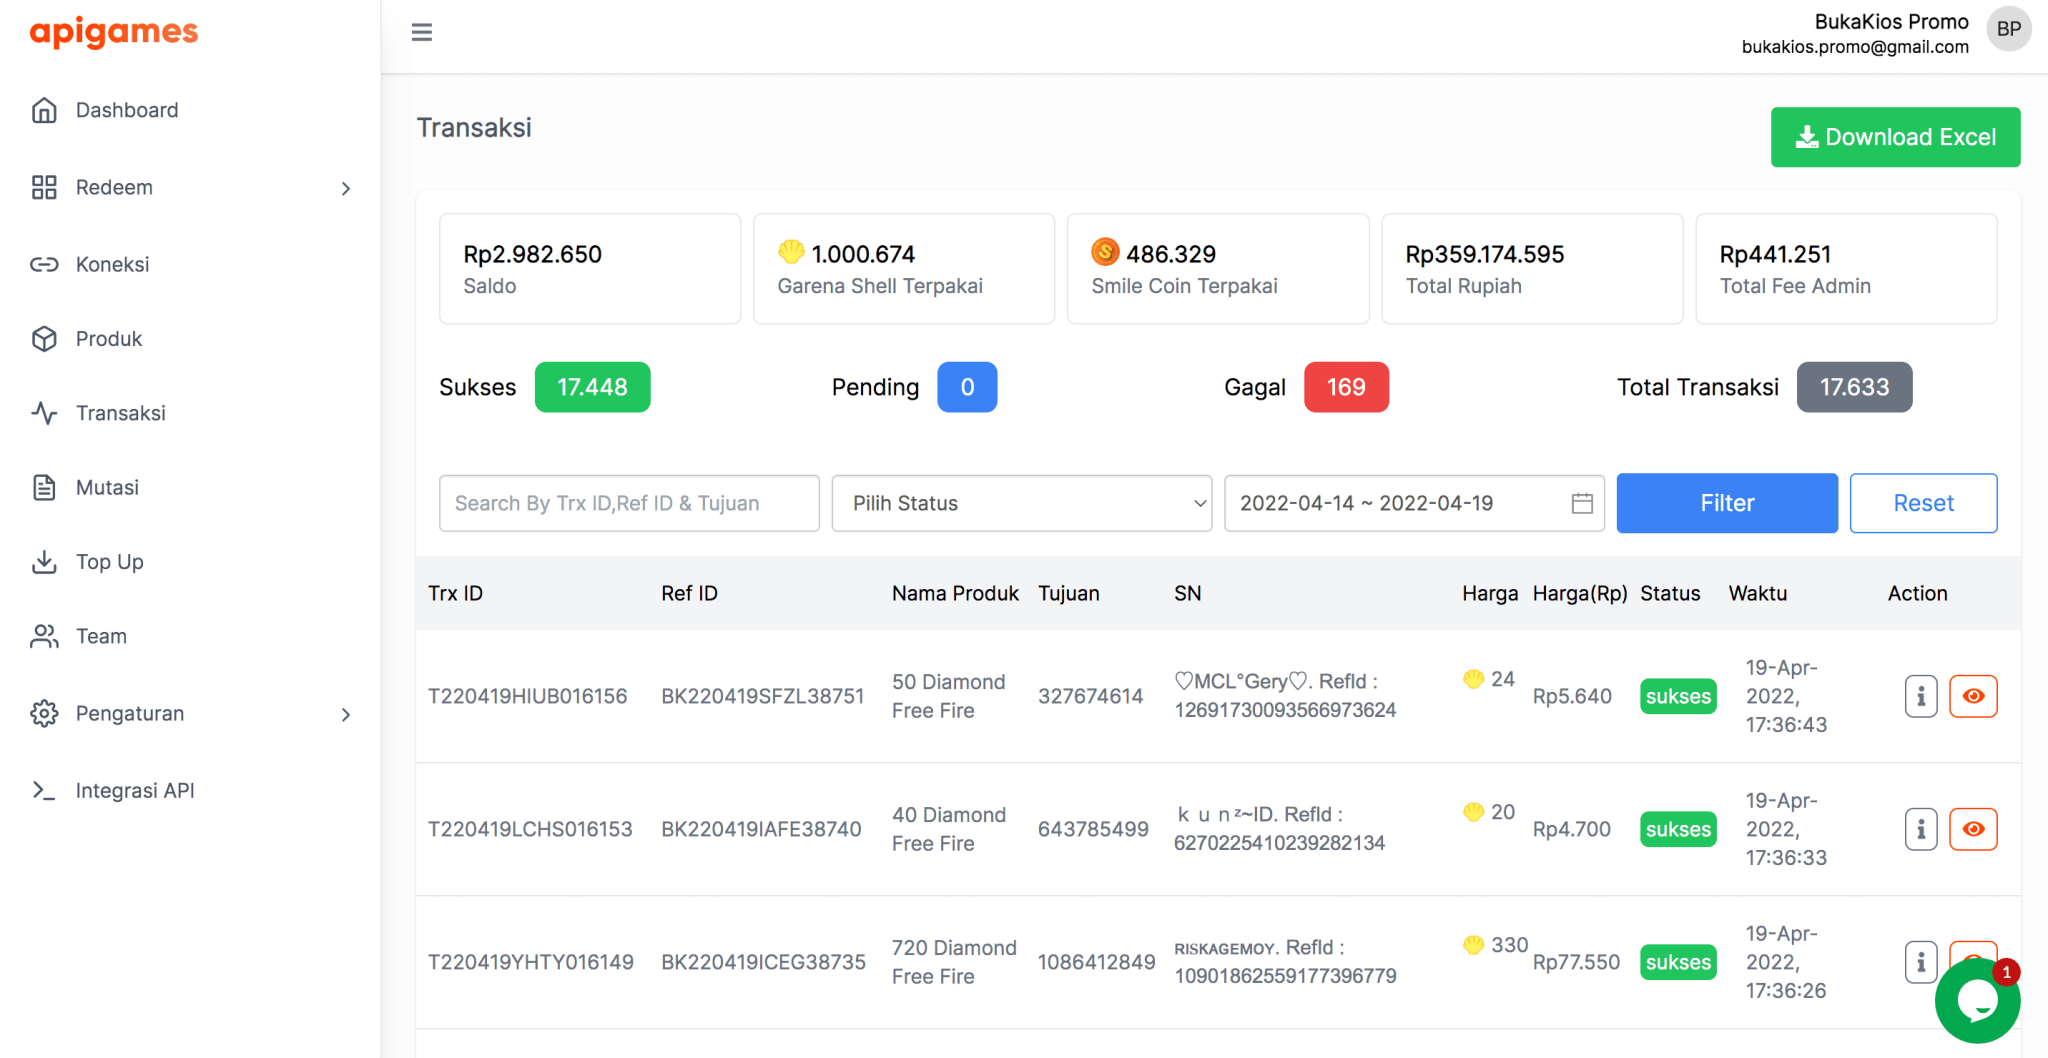The image size is (2048, 1058).
Task: Open the BP user avatar
Action: coord(2008,29)
